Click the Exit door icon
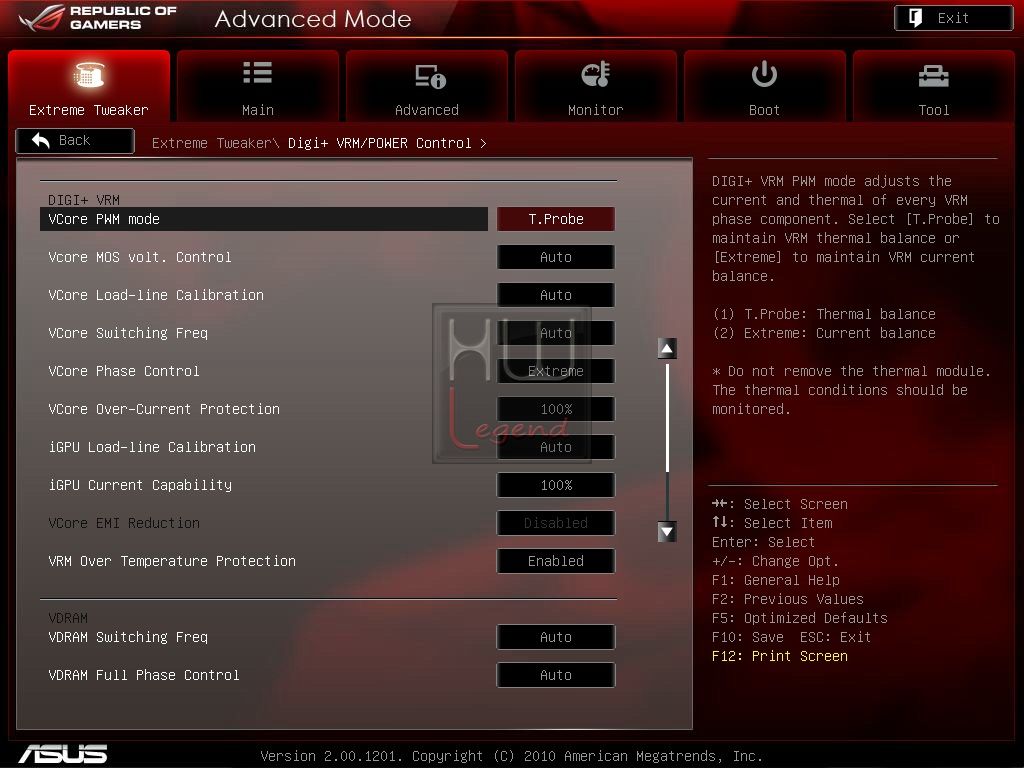1024x768 pixels. coord(916,18)
